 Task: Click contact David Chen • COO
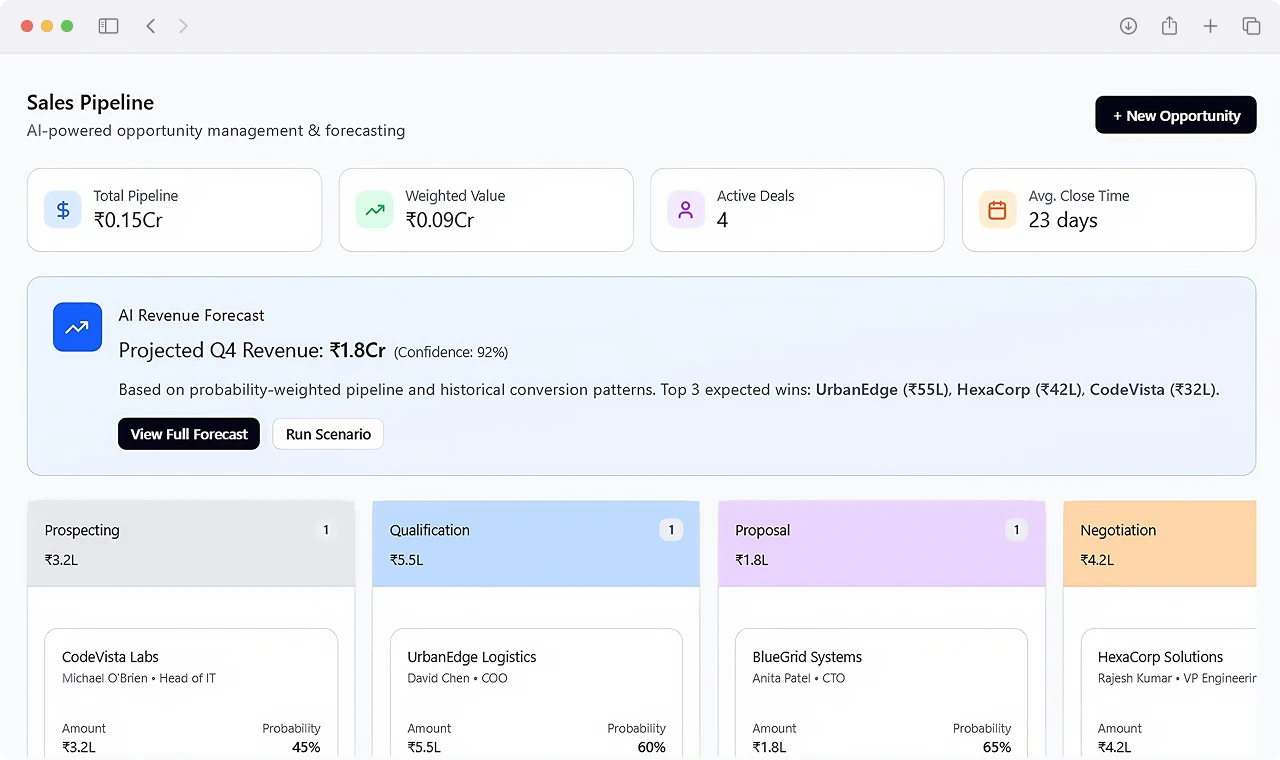click(457, 678)
